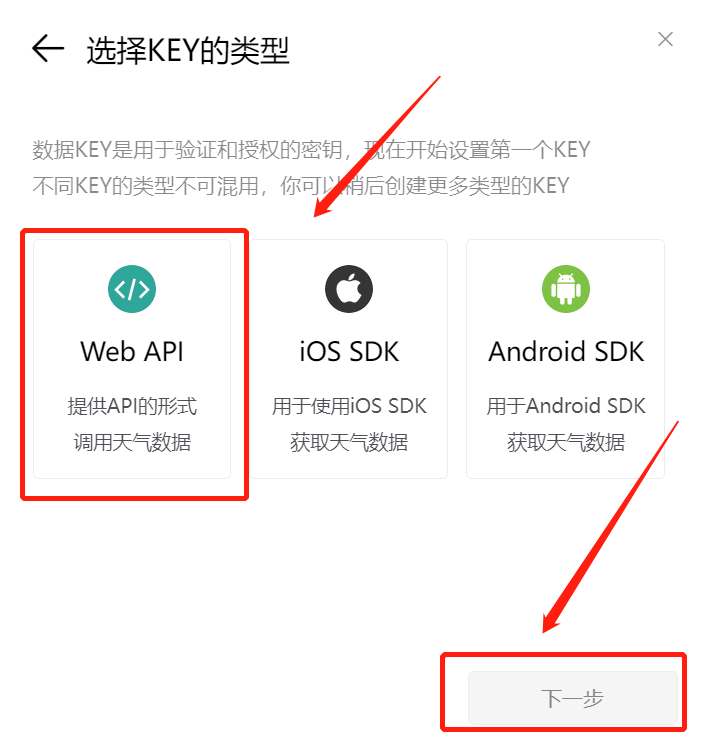Image resolution: width=702 pixels, height=742 pixels.
Task: Click the green Android robot icon
Action: click(x=566, y=289)
